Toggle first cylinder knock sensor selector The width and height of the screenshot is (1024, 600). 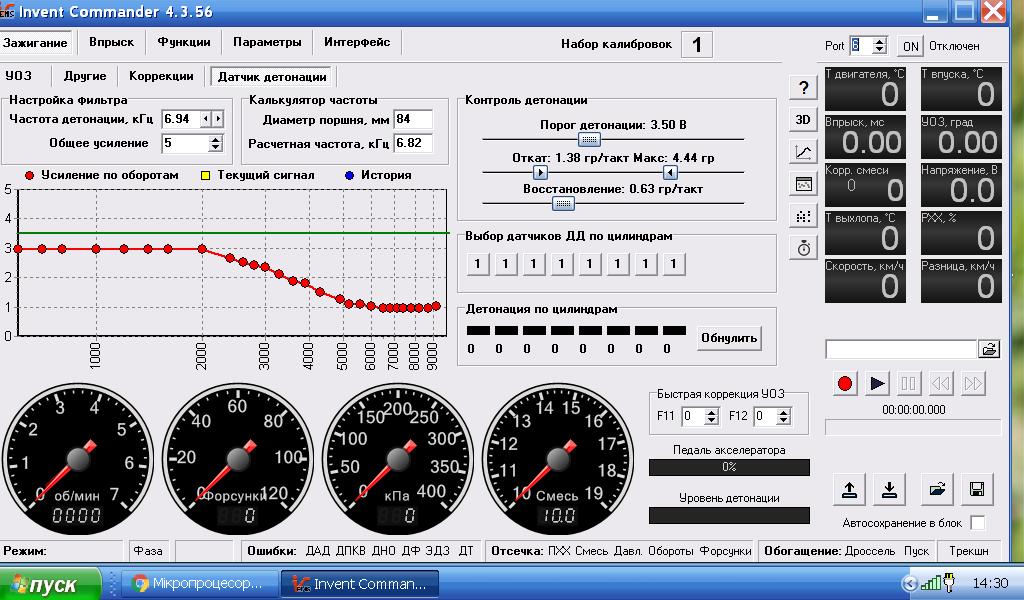pos(477,264)
